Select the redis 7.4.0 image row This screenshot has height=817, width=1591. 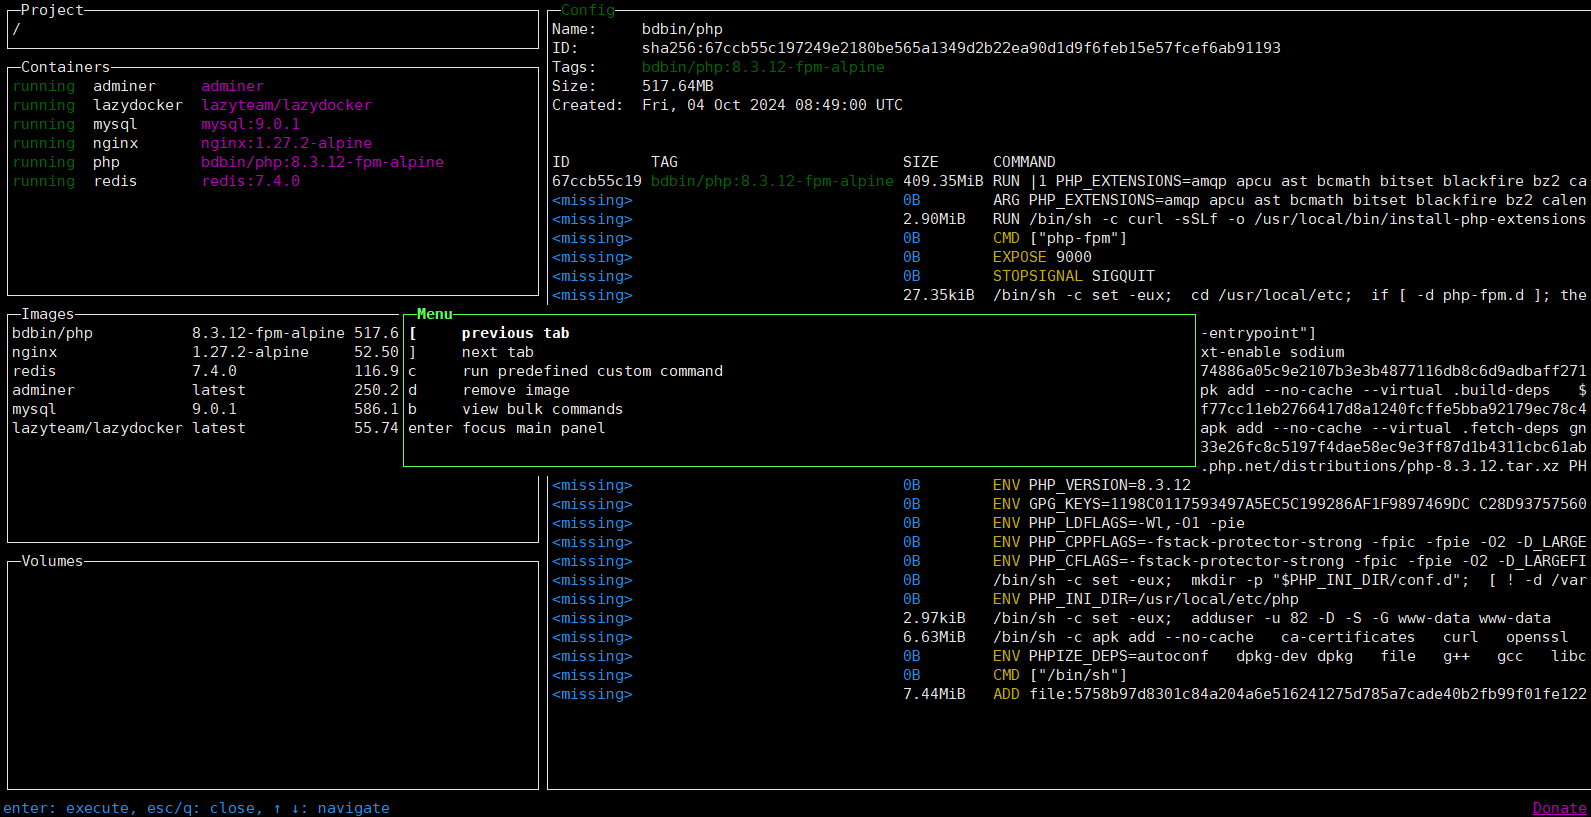point(206,371)
